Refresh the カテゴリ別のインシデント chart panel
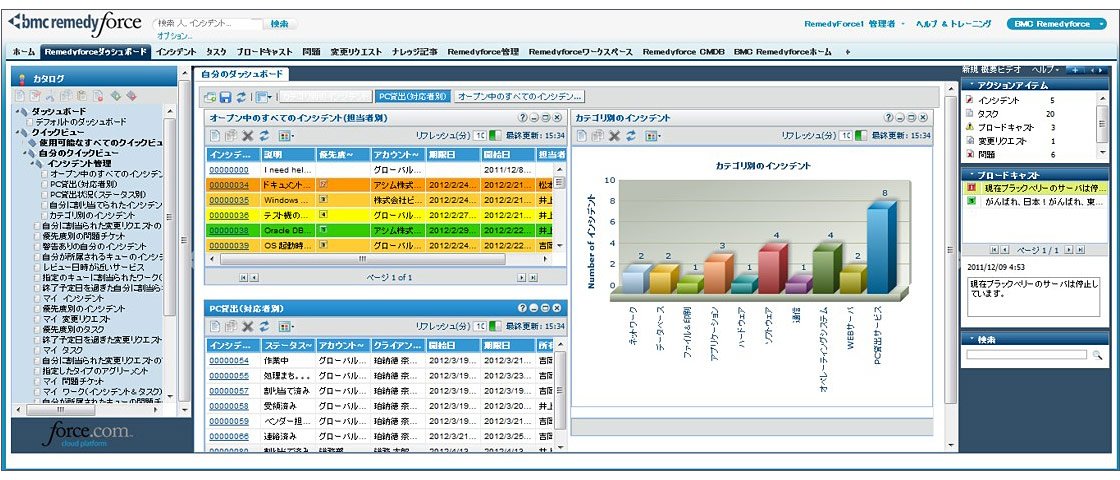 pos(630,136)
